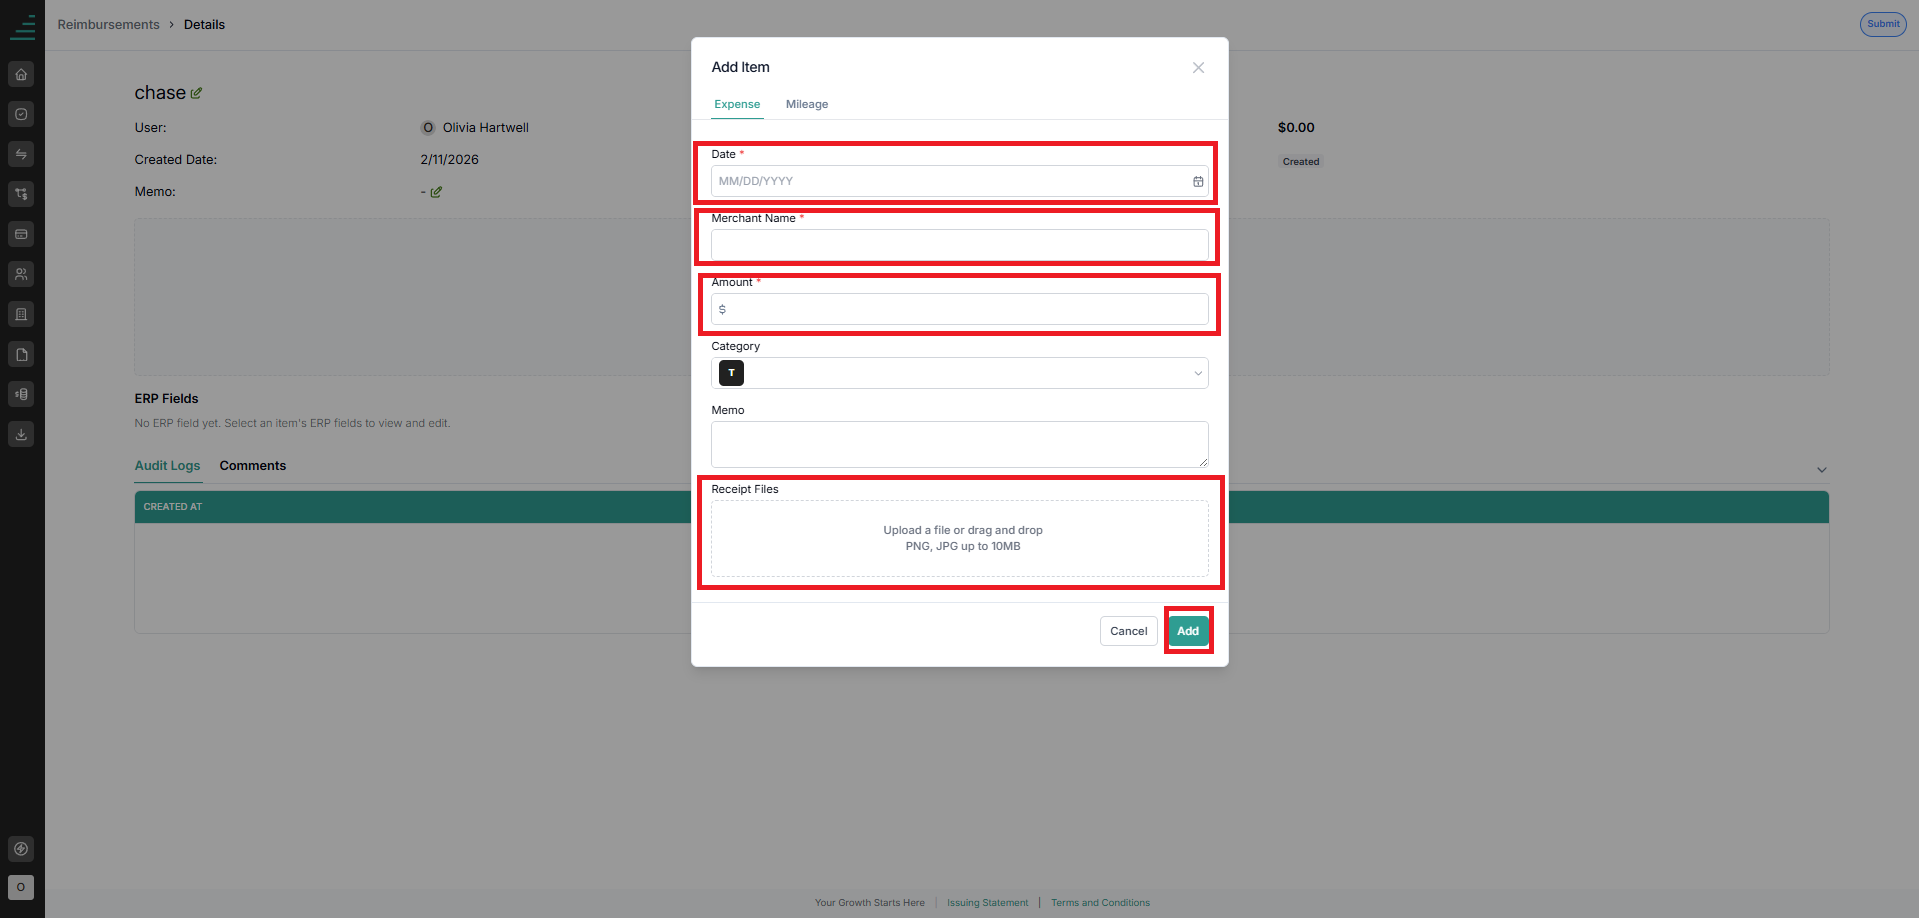
Task: Edit the chase title pencil icon
Action: (196, 93)
